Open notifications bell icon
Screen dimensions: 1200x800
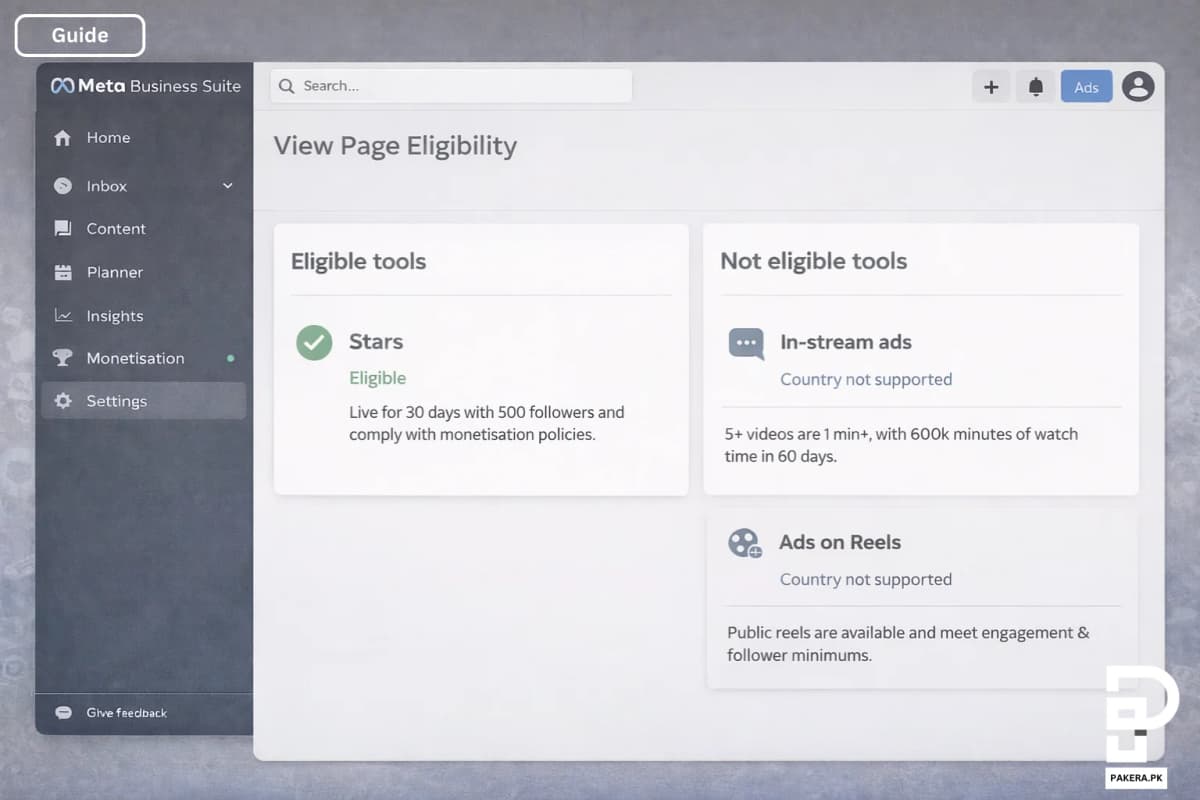point(1036,87)
